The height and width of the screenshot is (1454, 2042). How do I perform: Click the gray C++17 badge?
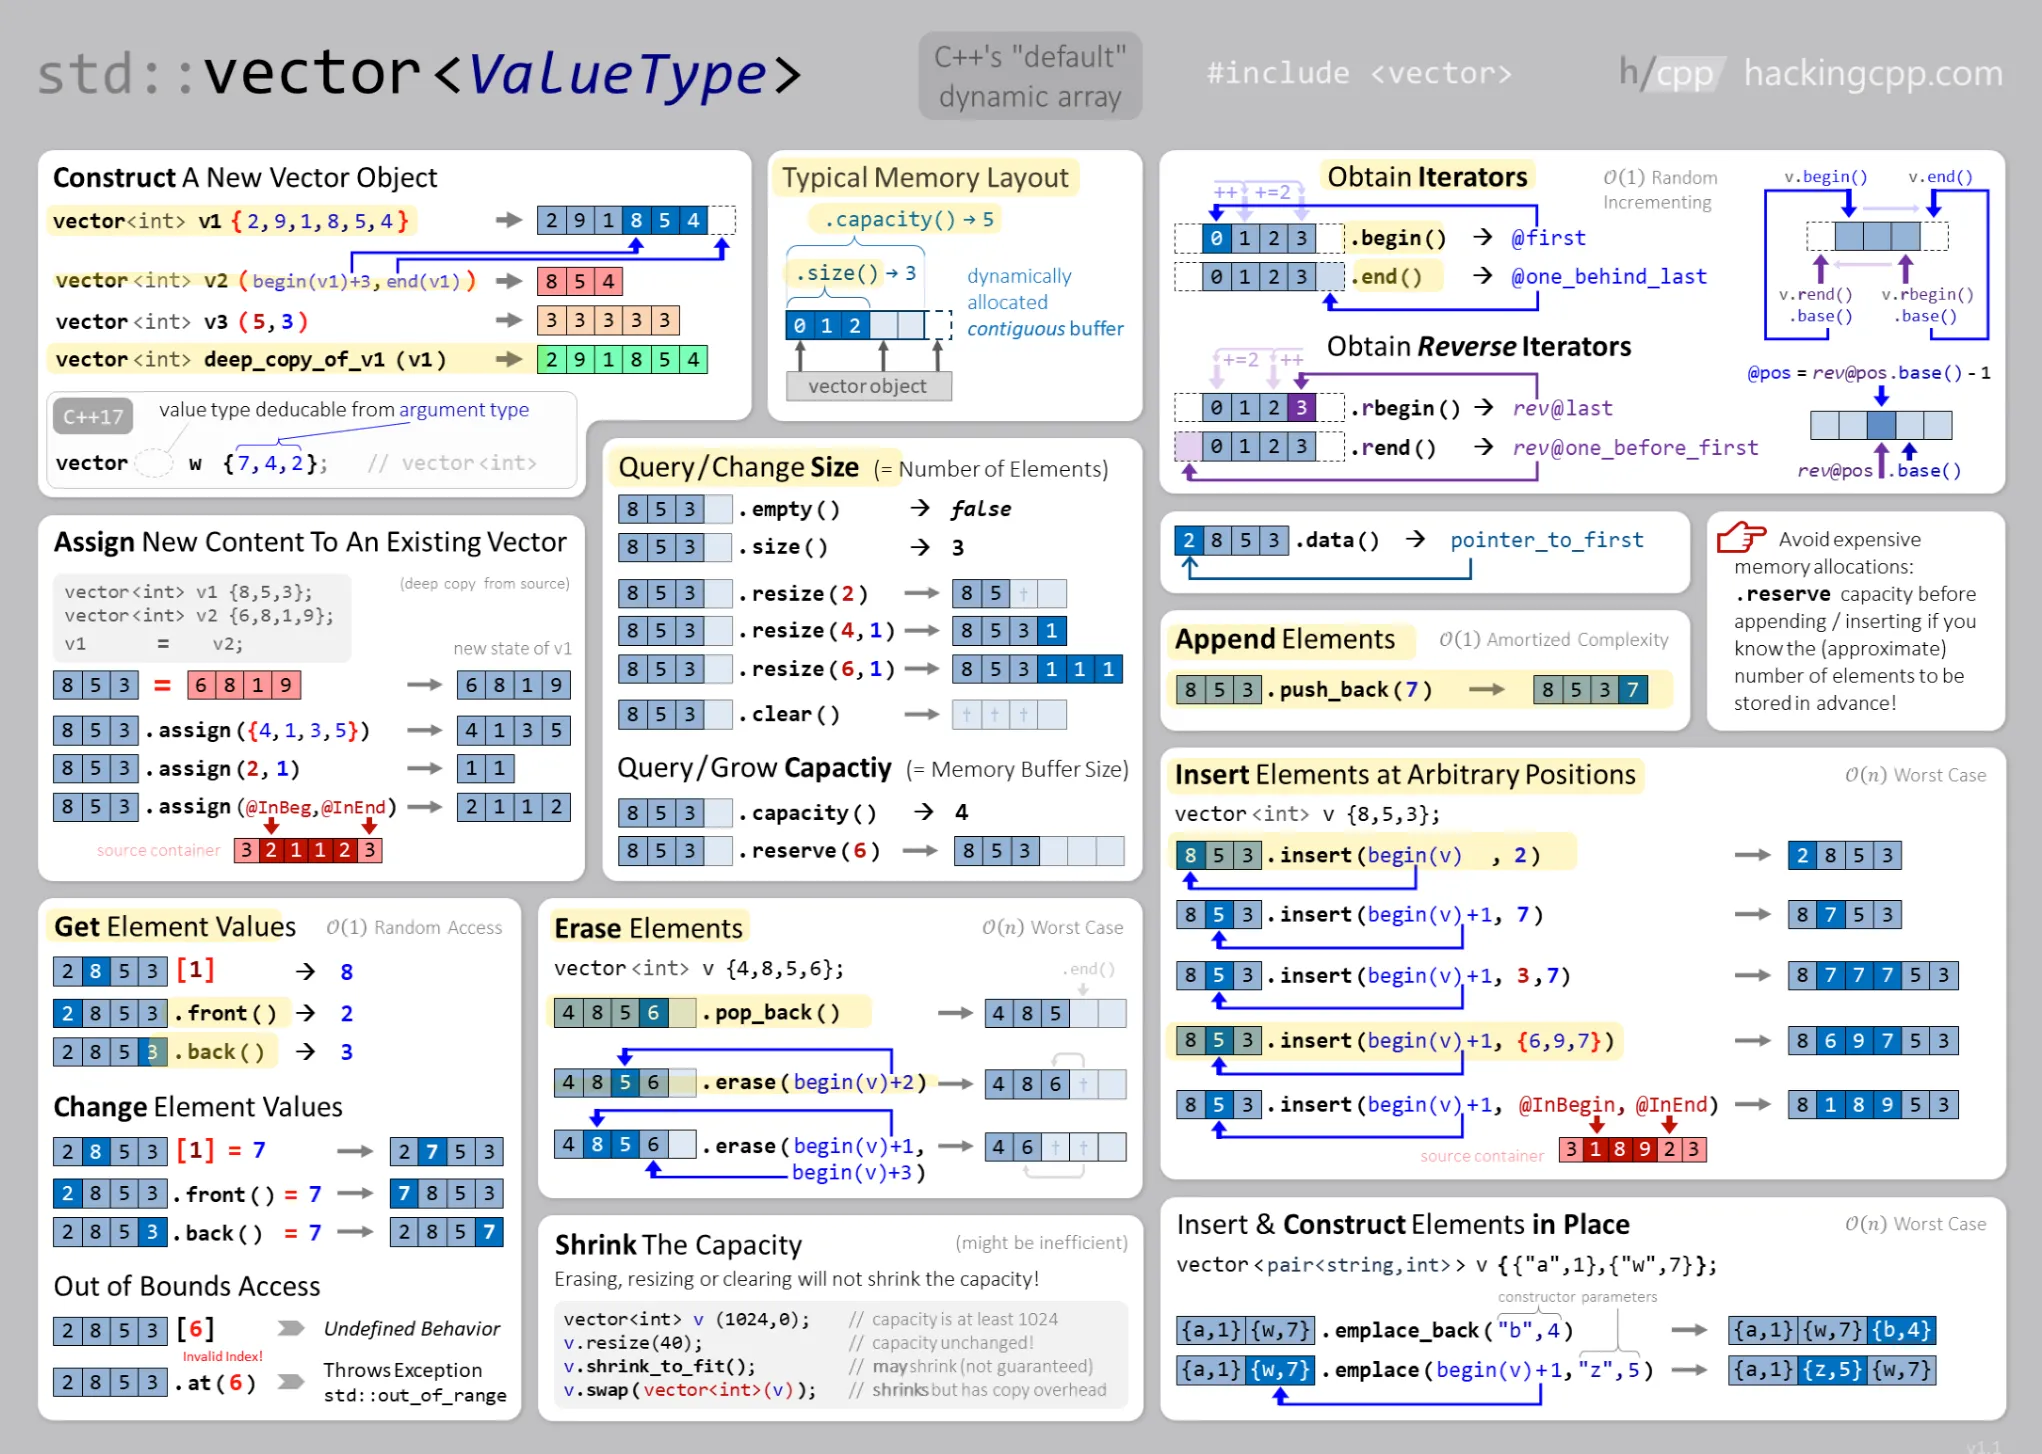[93, 417]
